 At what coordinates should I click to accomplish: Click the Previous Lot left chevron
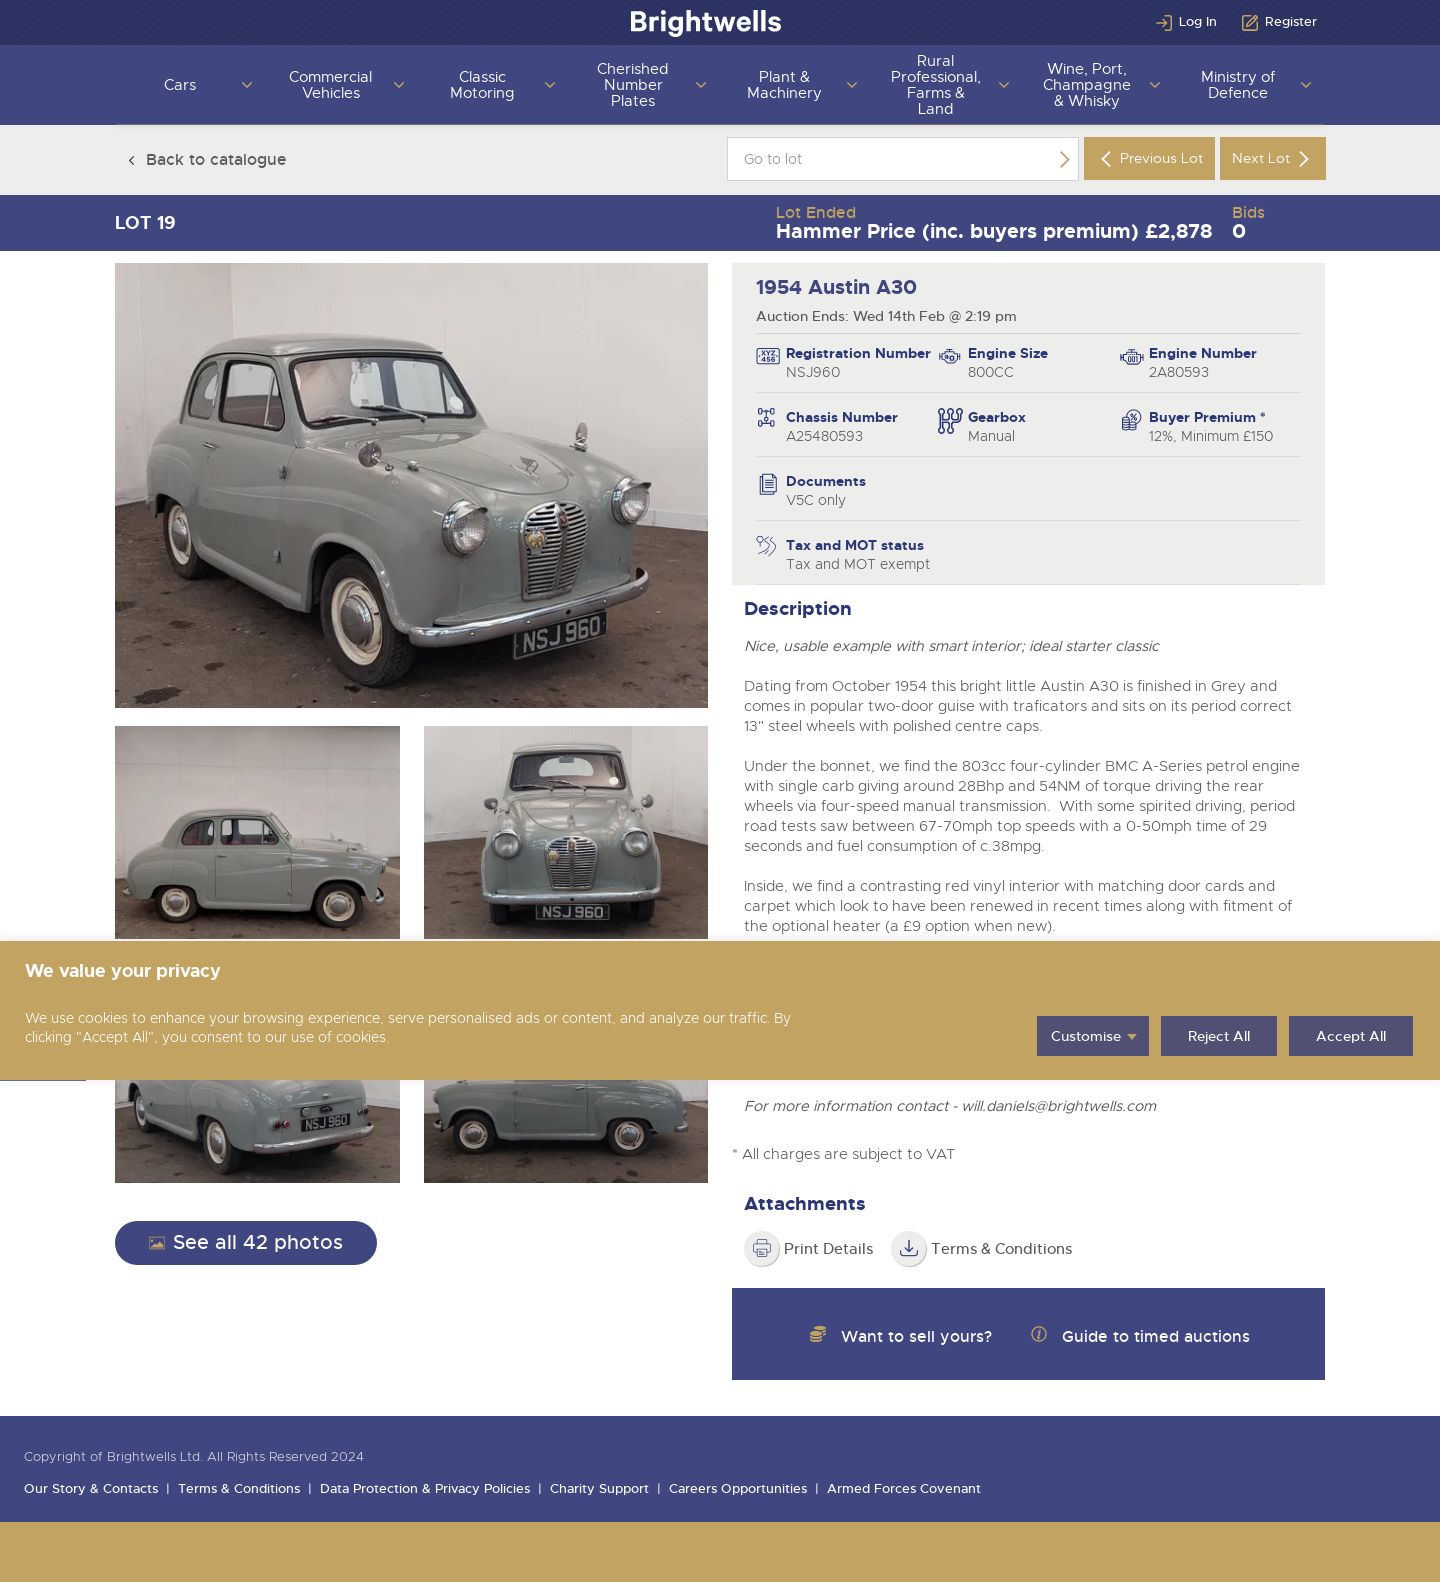coord(1105,159)
